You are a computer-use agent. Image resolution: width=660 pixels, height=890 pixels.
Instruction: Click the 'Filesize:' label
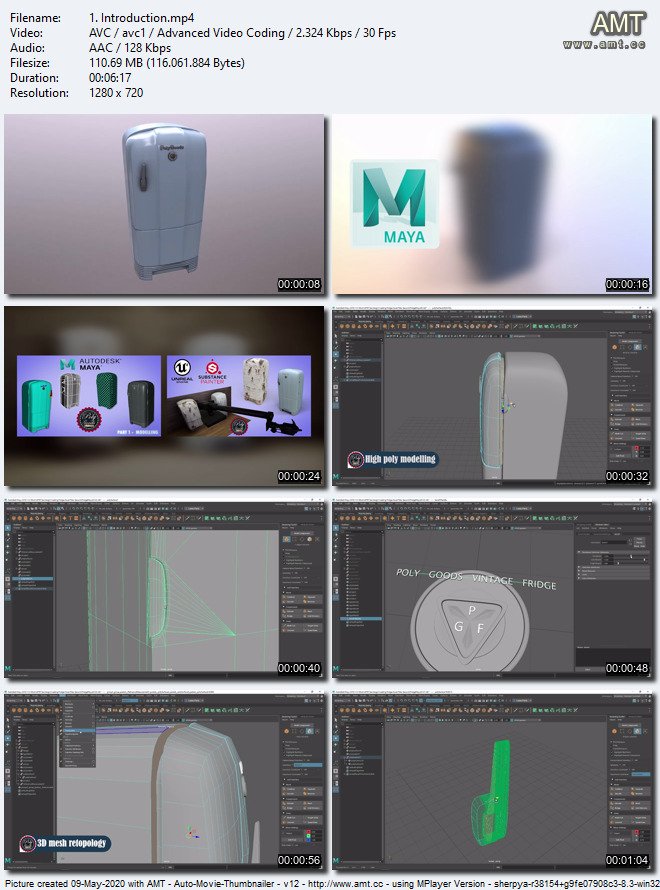[x=30, y=63]
